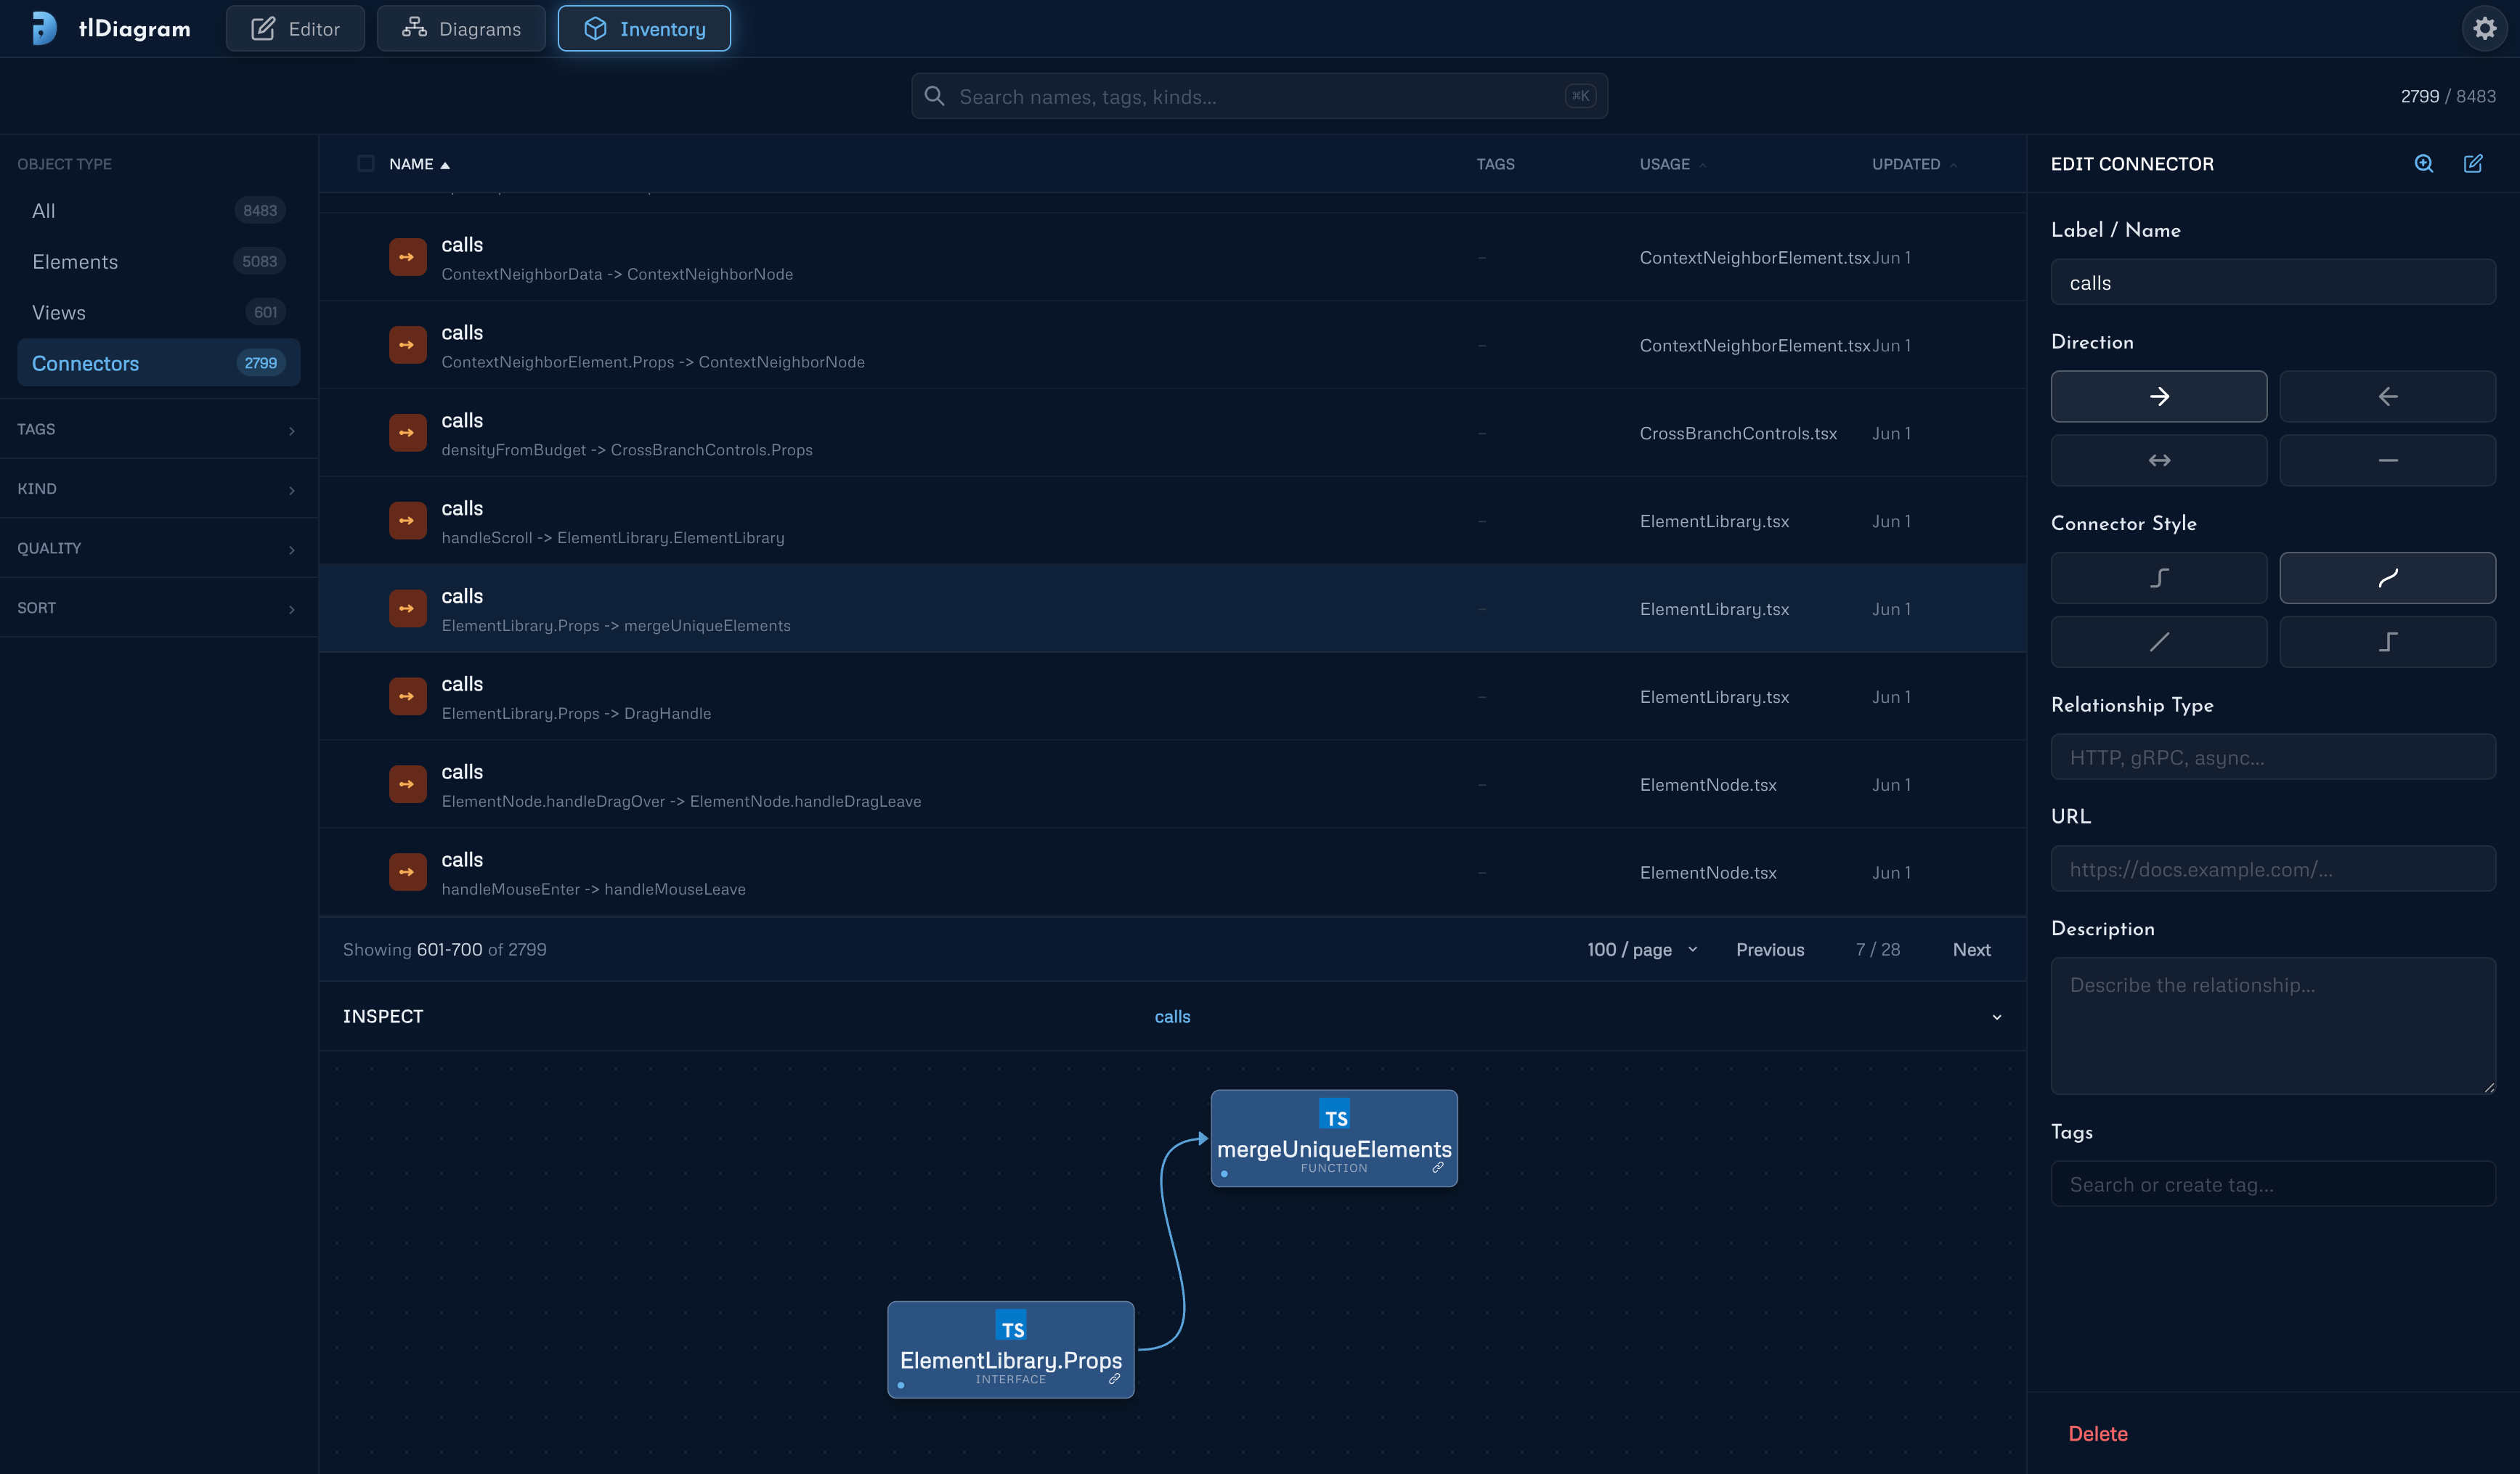
Task: Click link icon on ElementLibrary.Props node
Action: pos(1114,1379)
